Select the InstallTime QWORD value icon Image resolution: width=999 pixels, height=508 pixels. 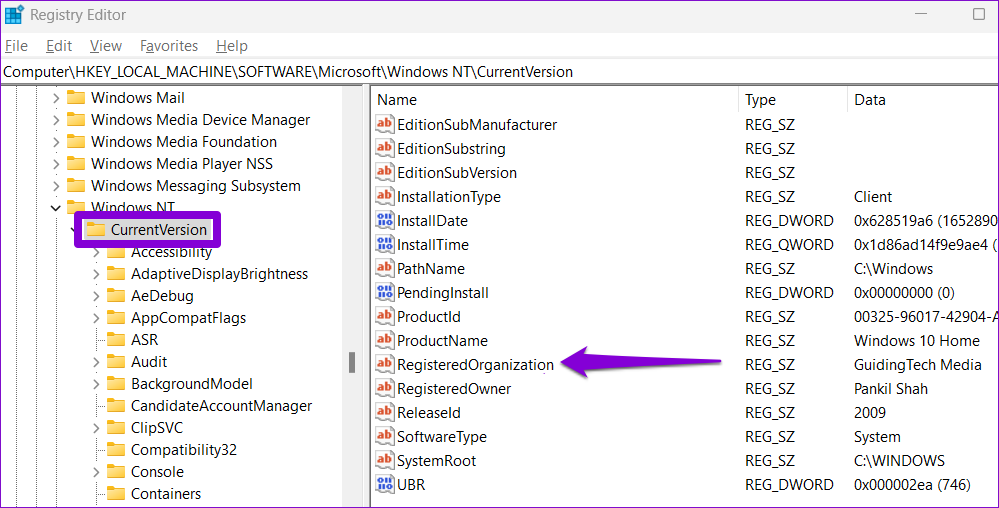click(385, 245)
